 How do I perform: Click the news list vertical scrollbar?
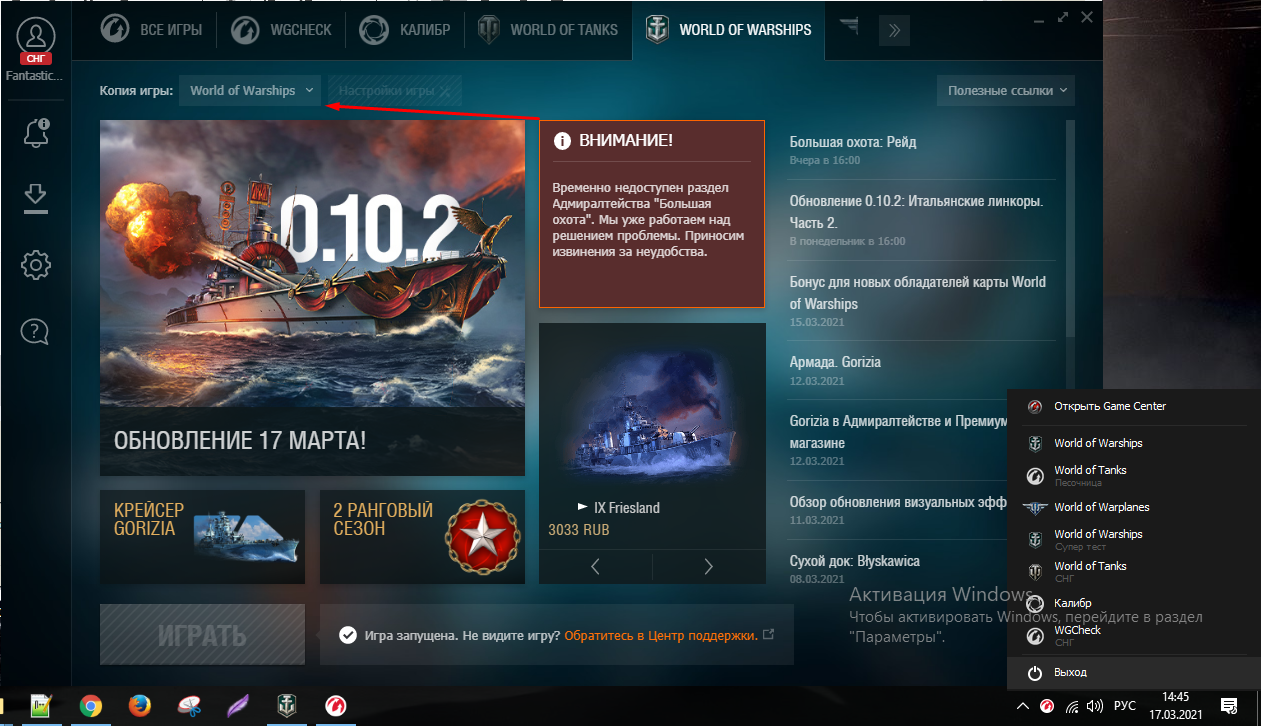click(x=1070, y=229)
